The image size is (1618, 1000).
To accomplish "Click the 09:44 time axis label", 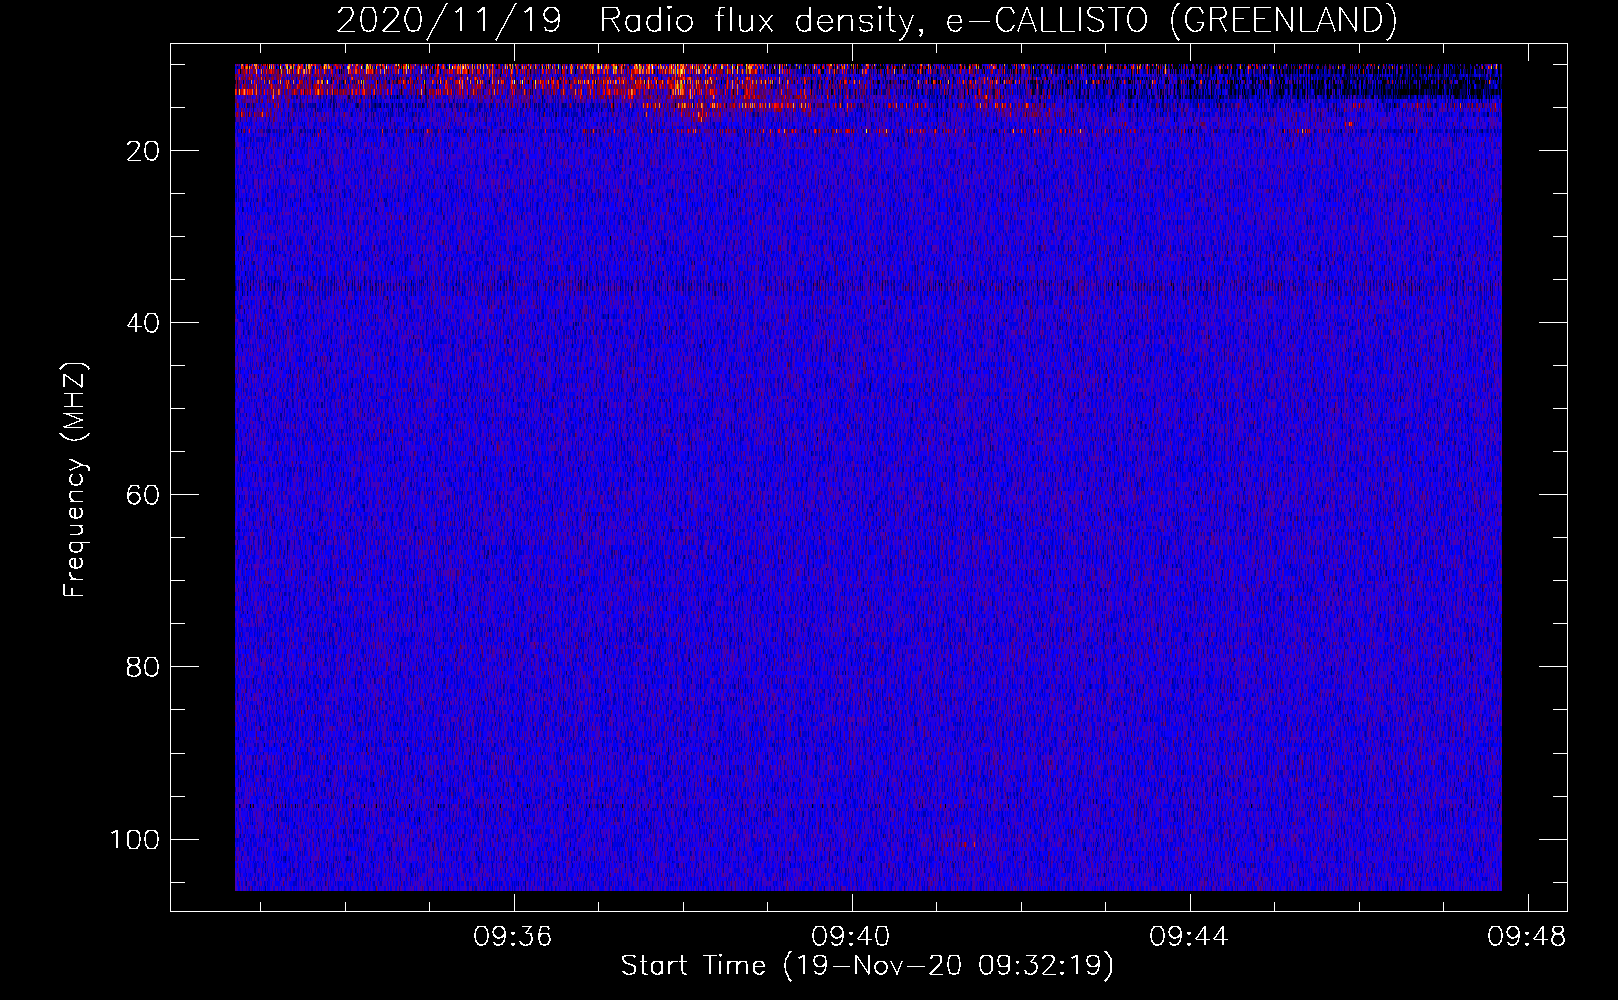I will point(1189,937).
